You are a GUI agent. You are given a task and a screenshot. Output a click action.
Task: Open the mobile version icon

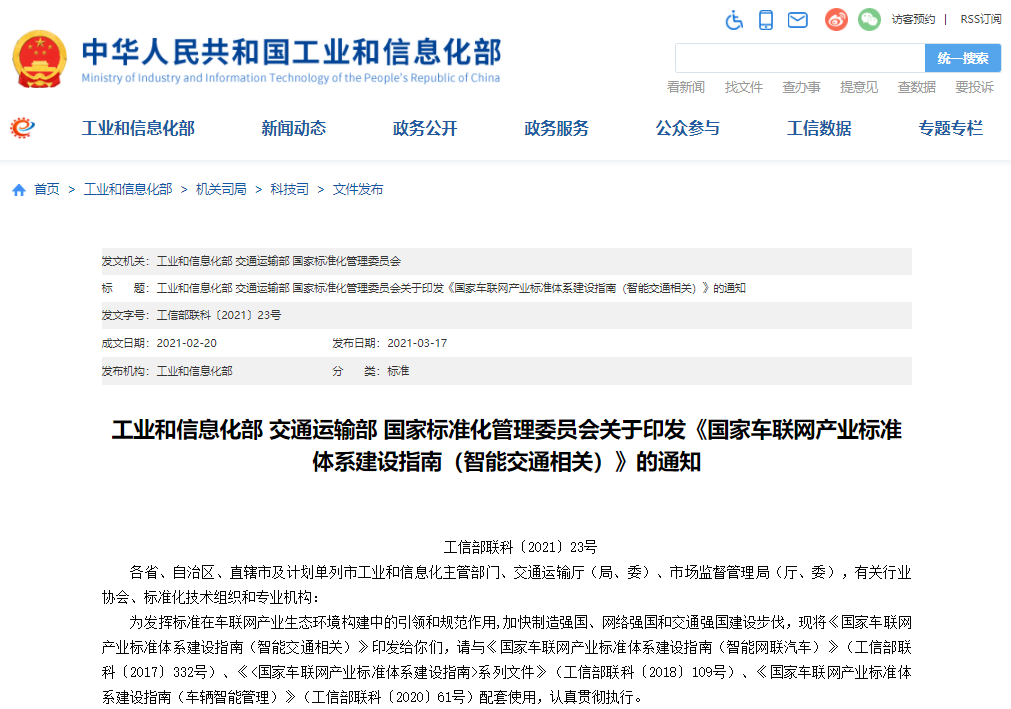tap(766, 19)
